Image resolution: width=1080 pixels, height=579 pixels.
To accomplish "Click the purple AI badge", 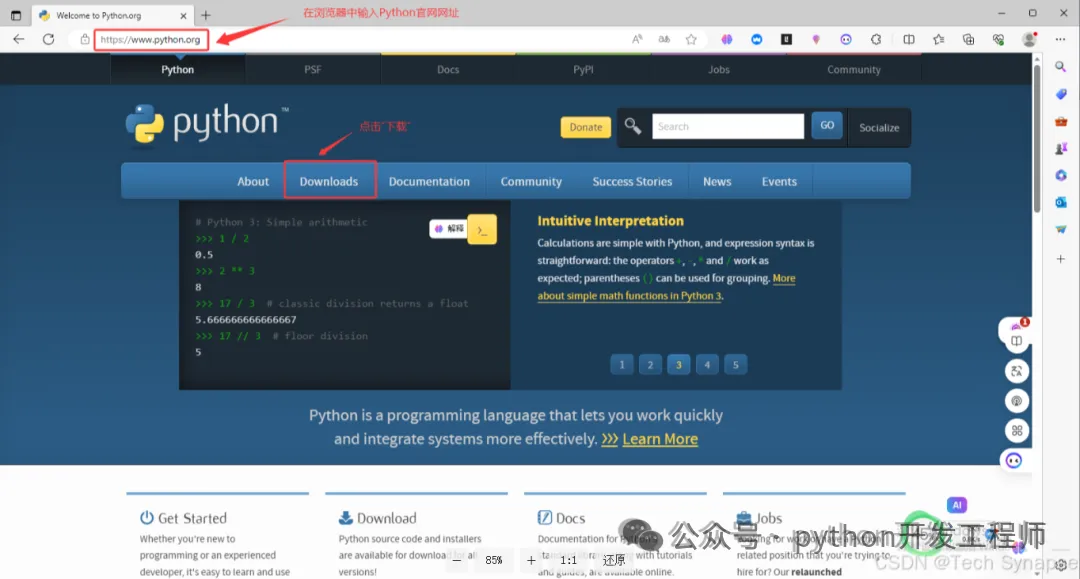I will click(x=957, y=505).
